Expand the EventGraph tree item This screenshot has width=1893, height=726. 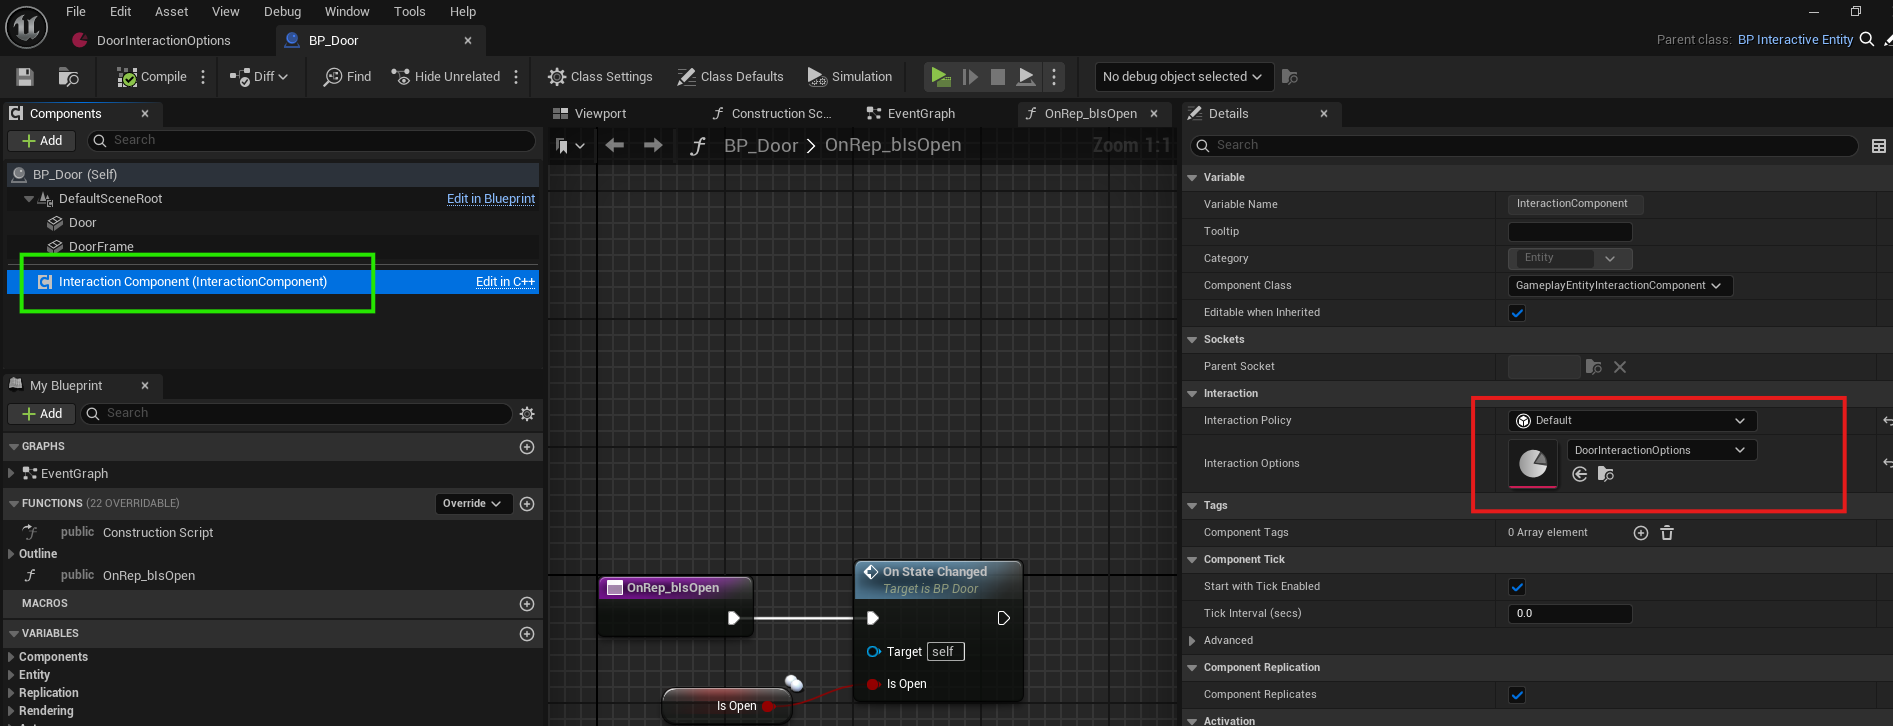(11, 474)
